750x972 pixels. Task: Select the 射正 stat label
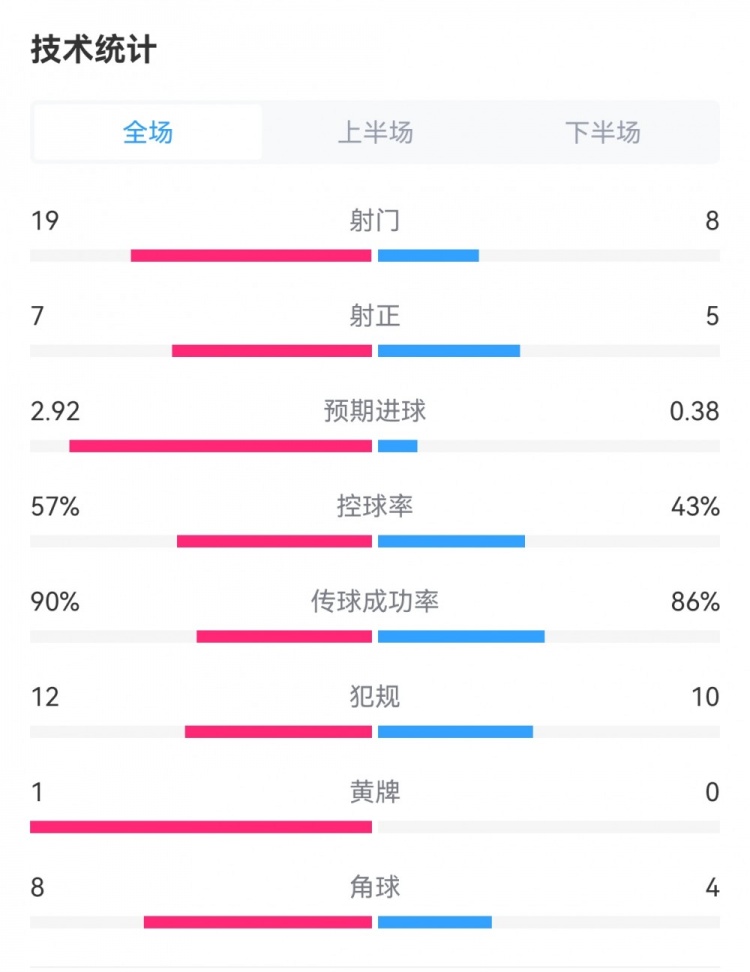[375, 317]
